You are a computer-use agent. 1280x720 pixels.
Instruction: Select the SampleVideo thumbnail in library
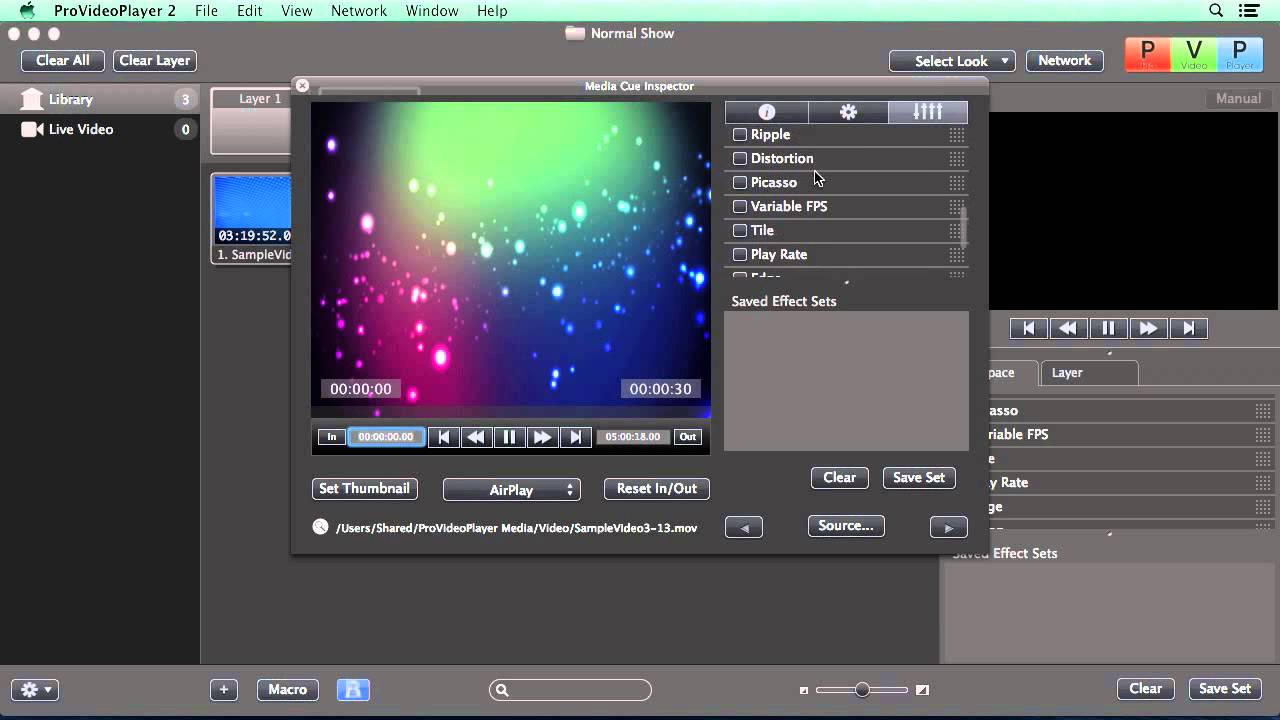(251, 218)
